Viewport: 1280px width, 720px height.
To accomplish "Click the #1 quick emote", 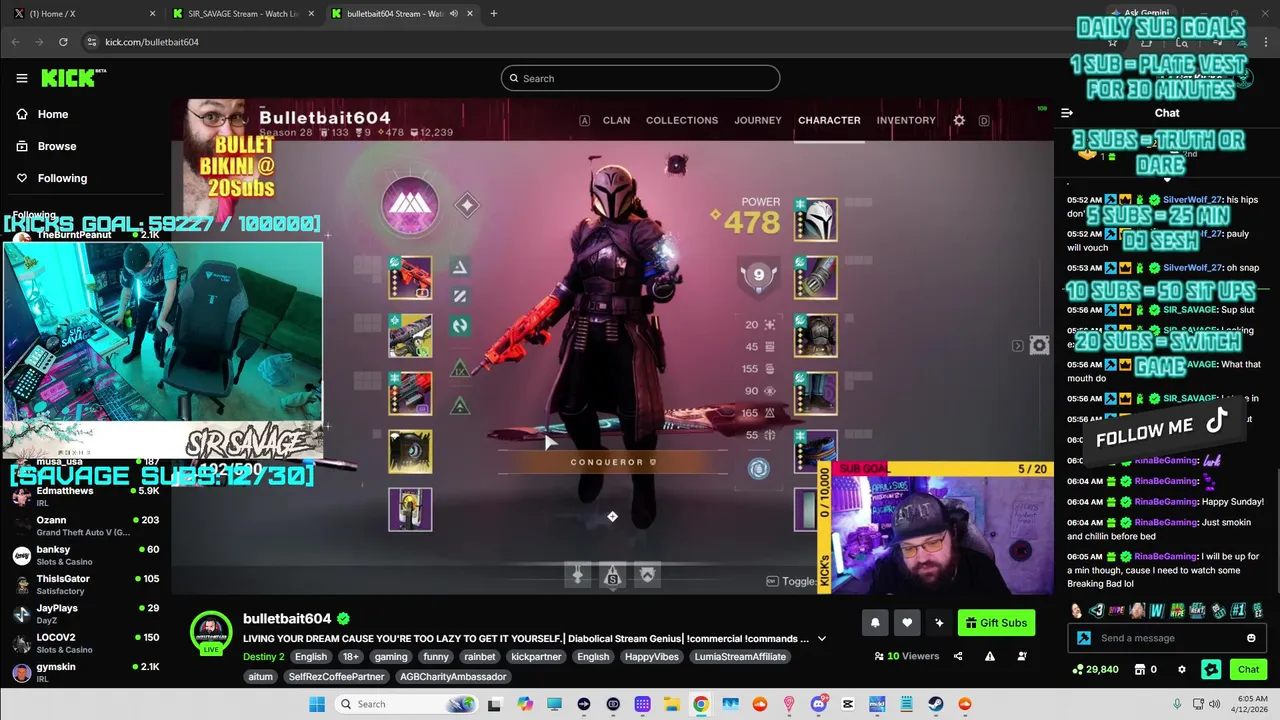I will click(1238, 610).
